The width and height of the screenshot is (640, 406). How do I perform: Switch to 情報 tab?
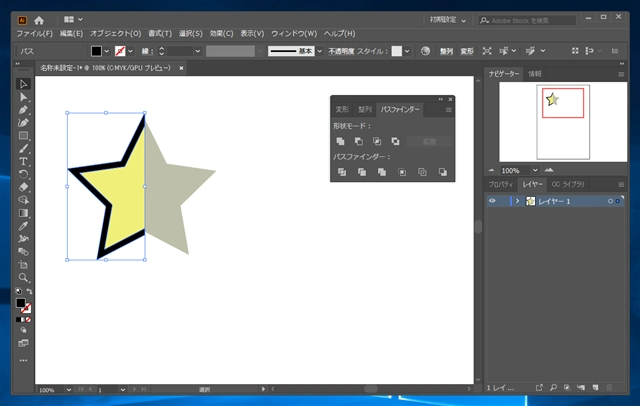tap(535, 74)
